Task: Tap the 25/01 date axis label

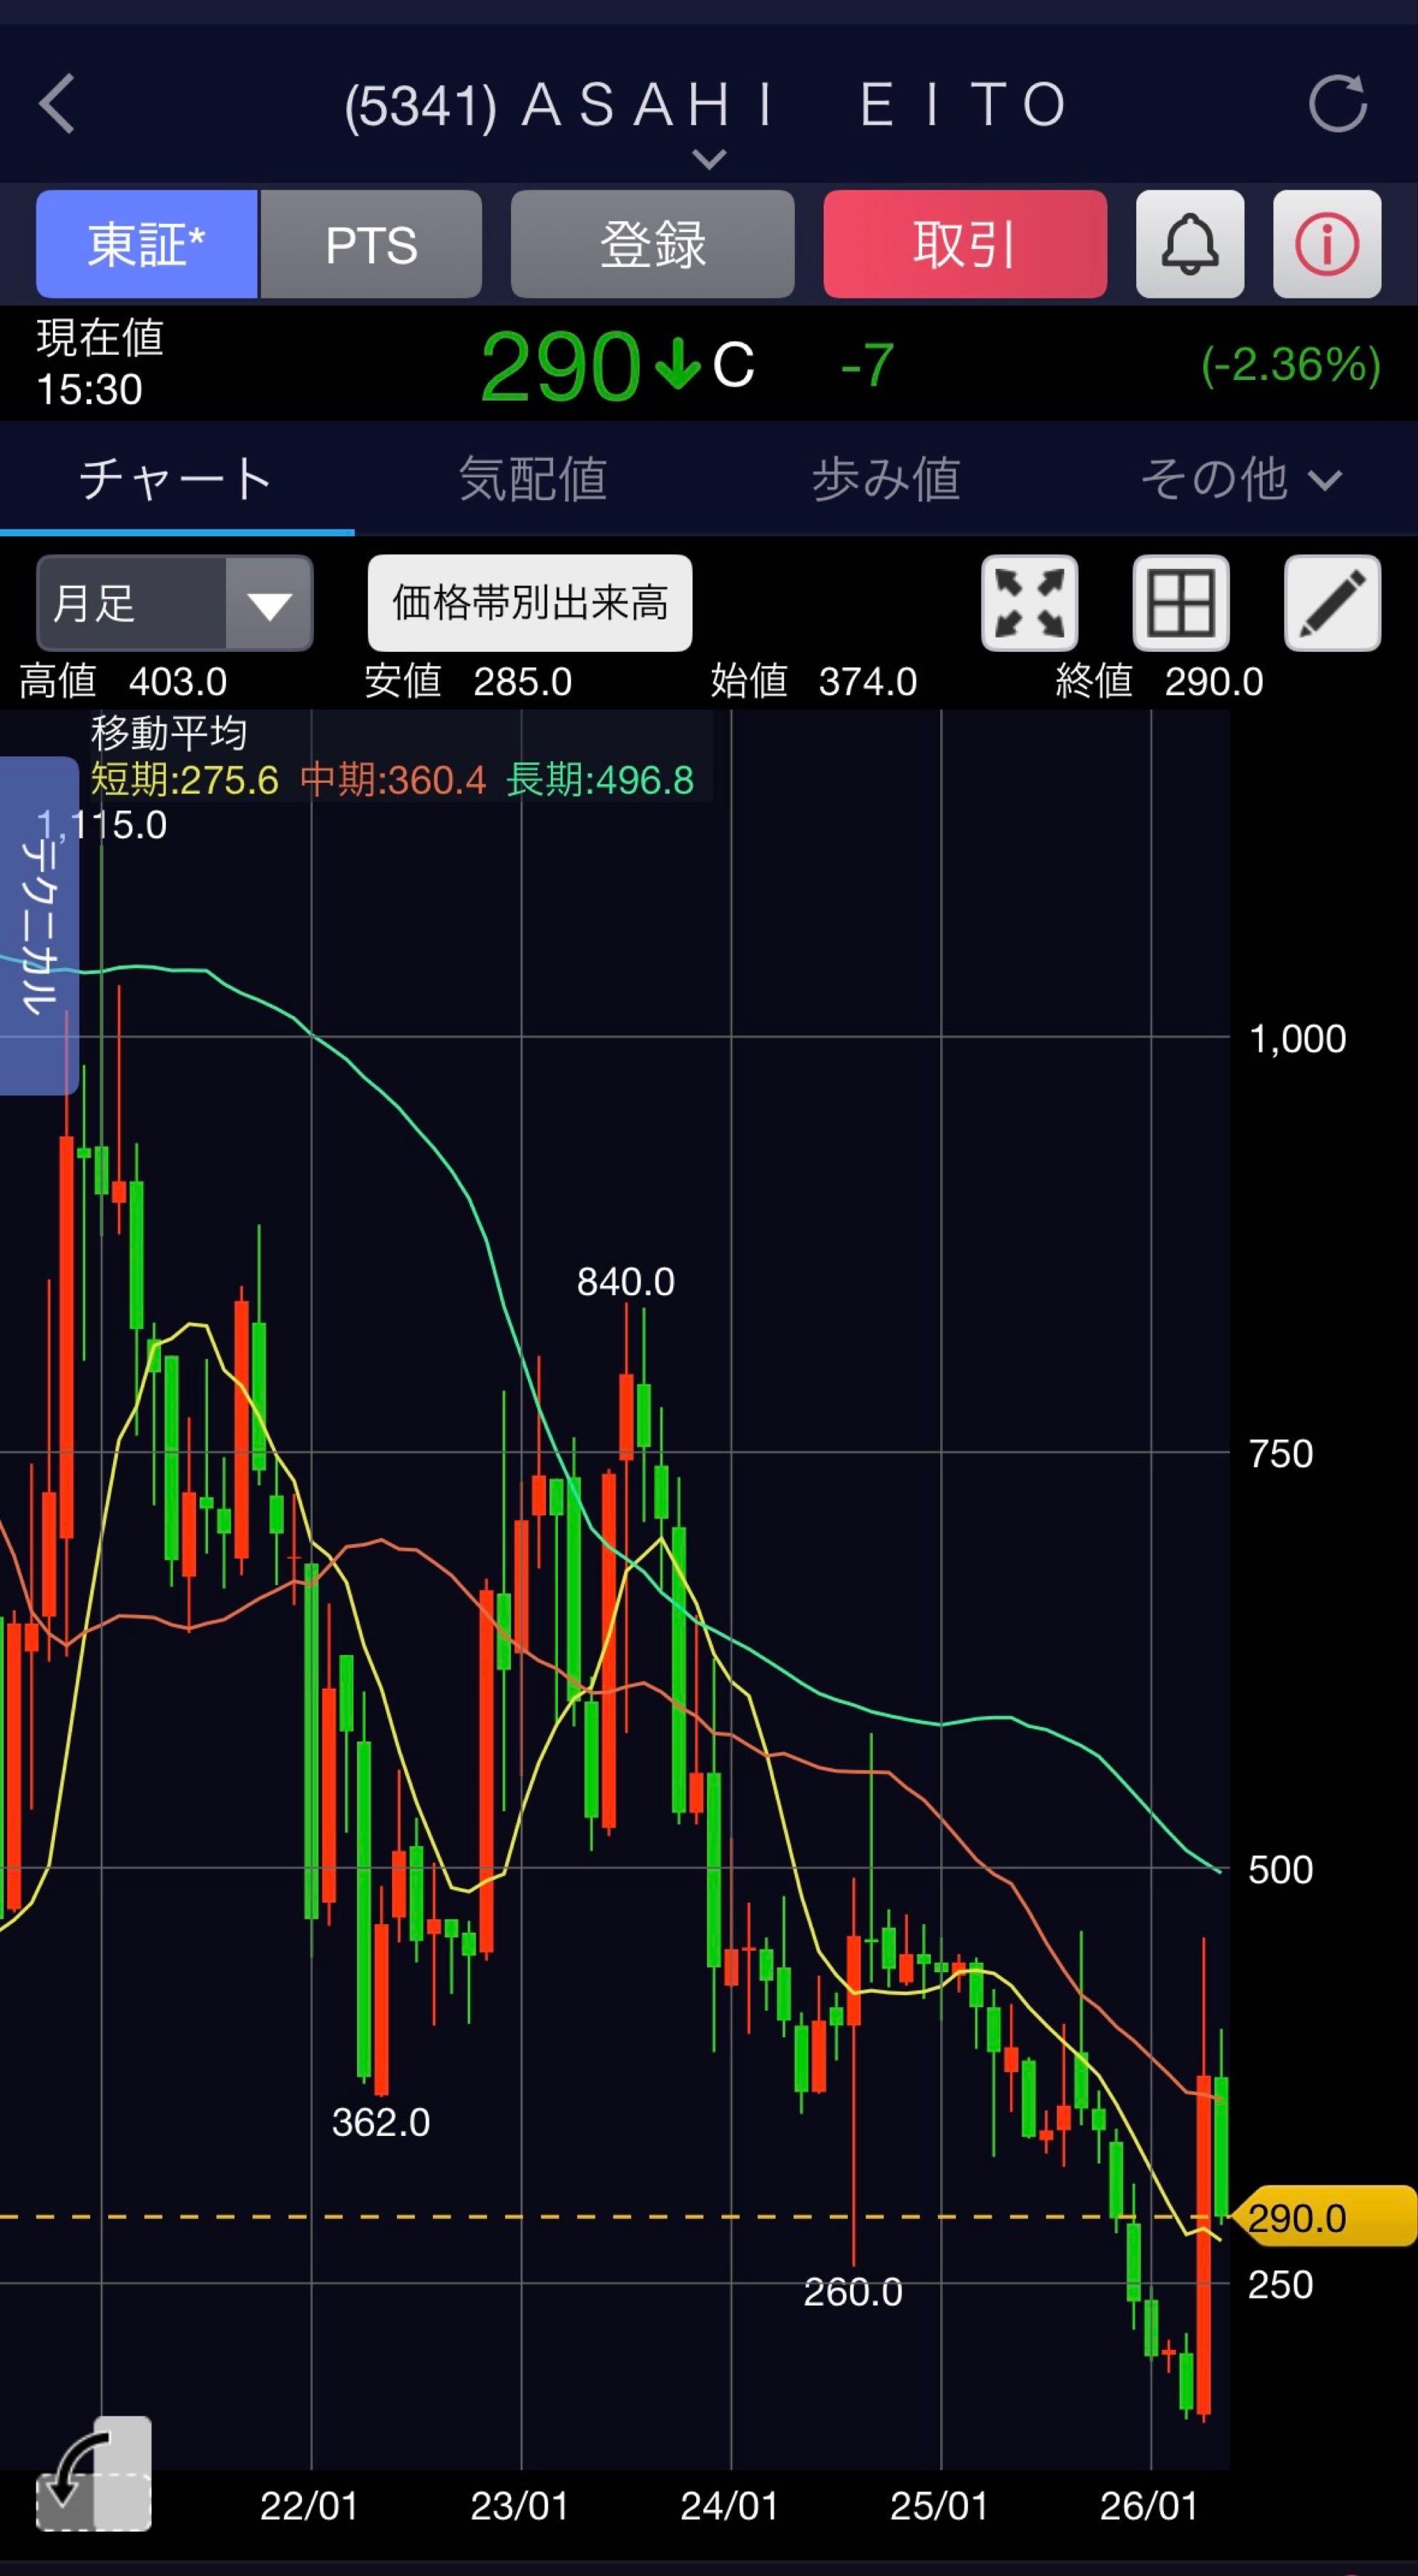Action: pyautogui.click(x=939, y=2506)
